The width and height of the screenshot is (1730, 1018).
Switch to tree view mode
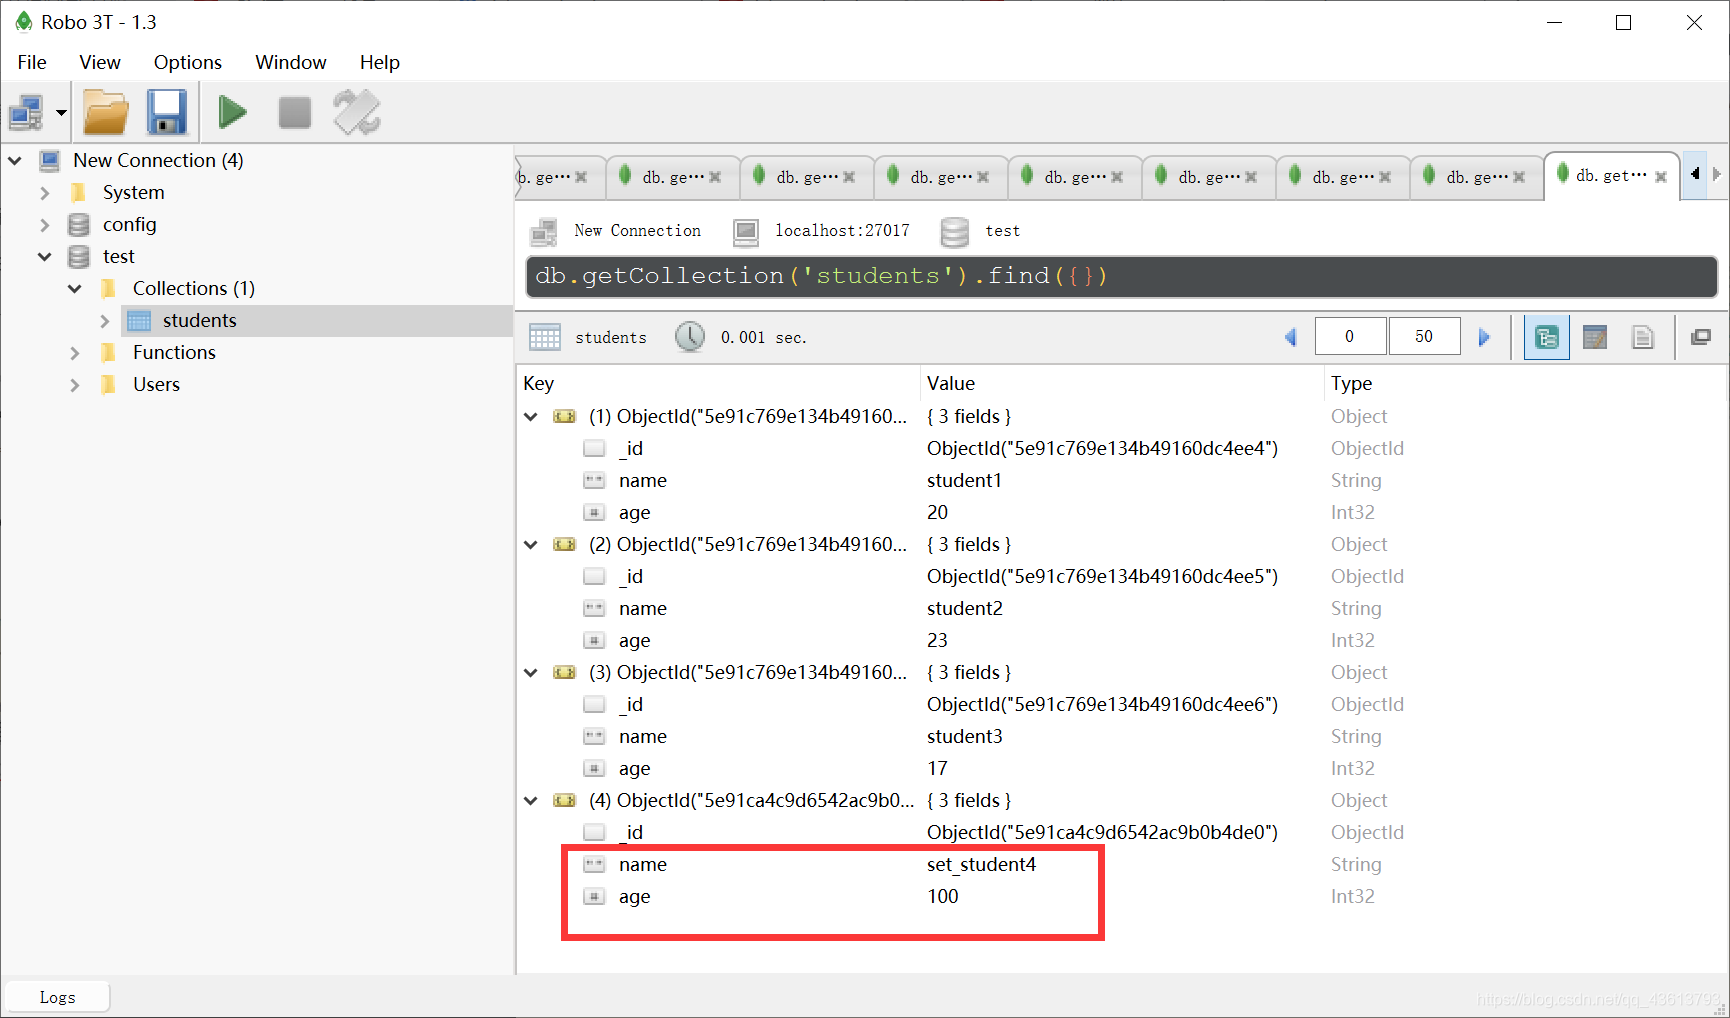click(x=1546, y=337)
